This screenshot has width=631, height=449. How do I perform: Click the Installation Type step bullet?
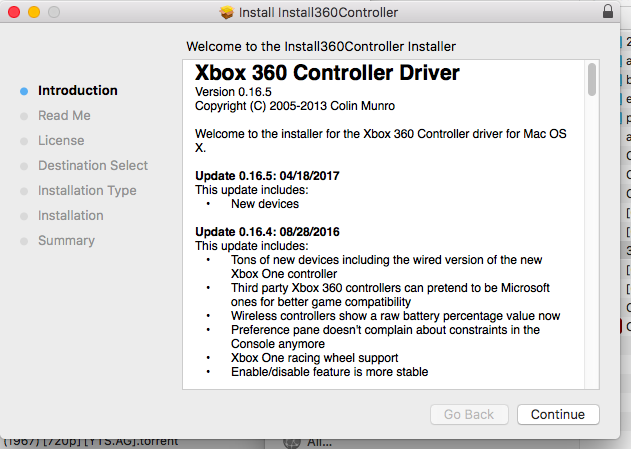(x=24, y=191)
